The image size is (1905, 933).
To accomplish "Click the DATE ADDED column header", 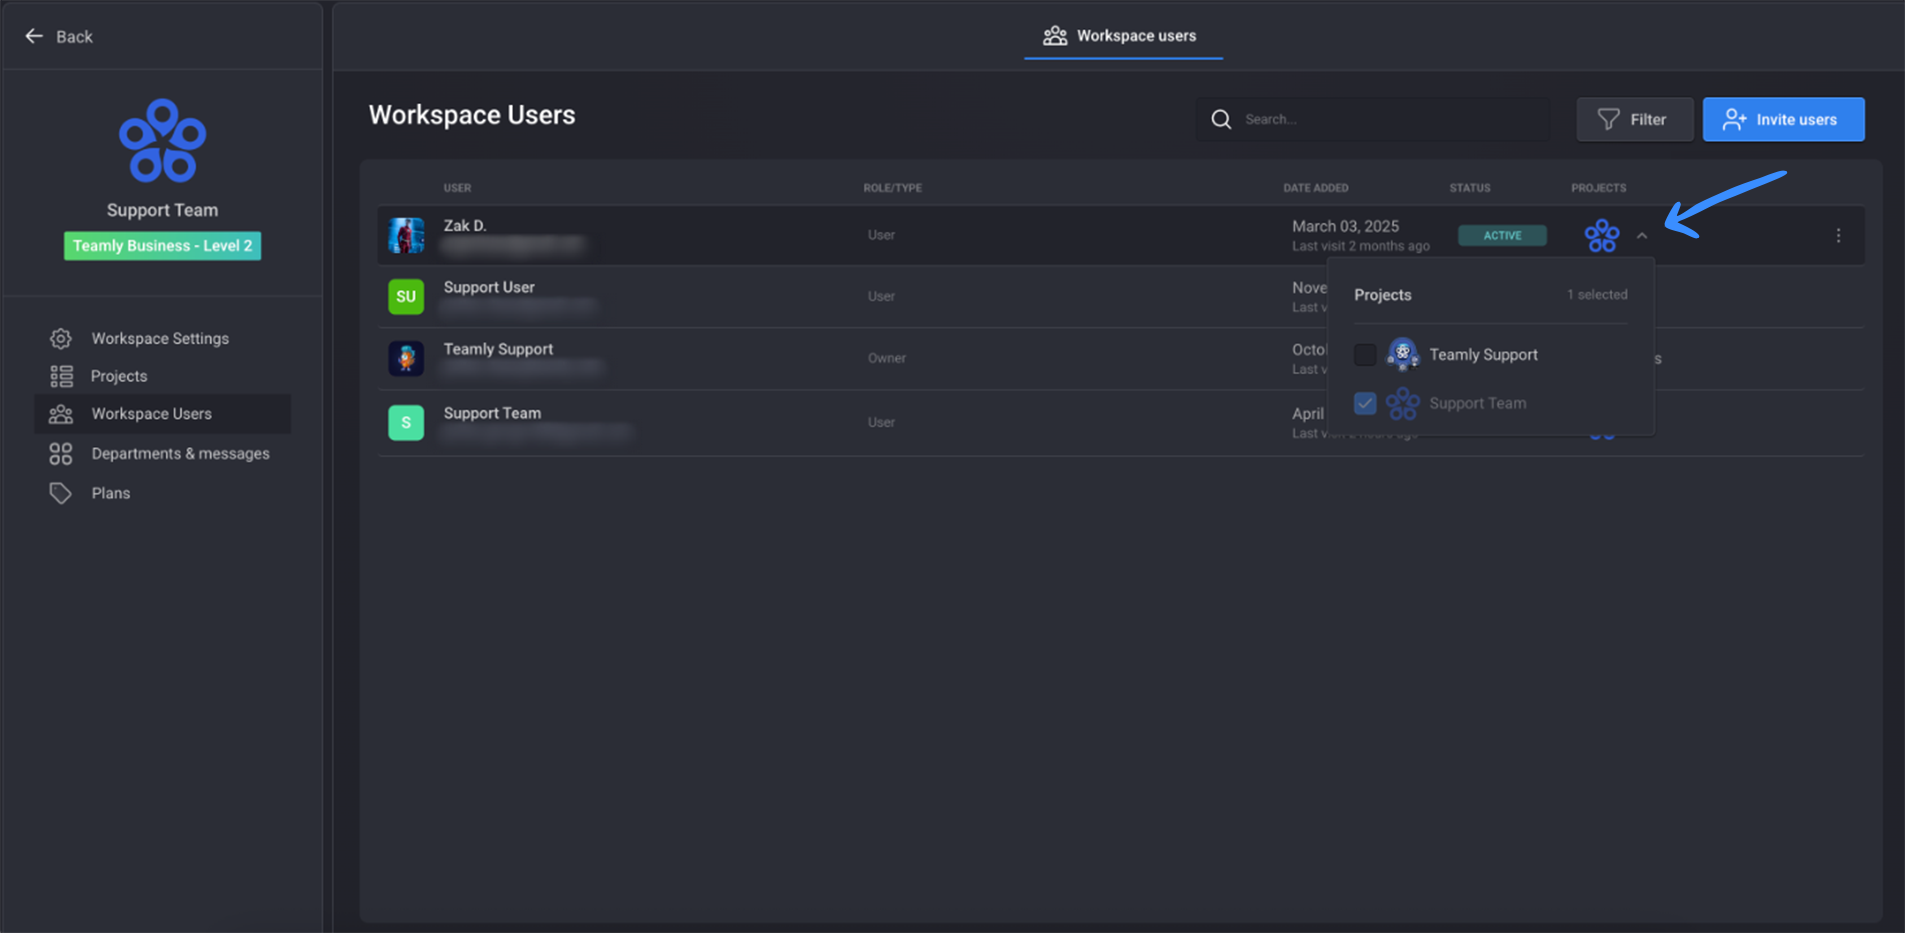I will 1316,188.
